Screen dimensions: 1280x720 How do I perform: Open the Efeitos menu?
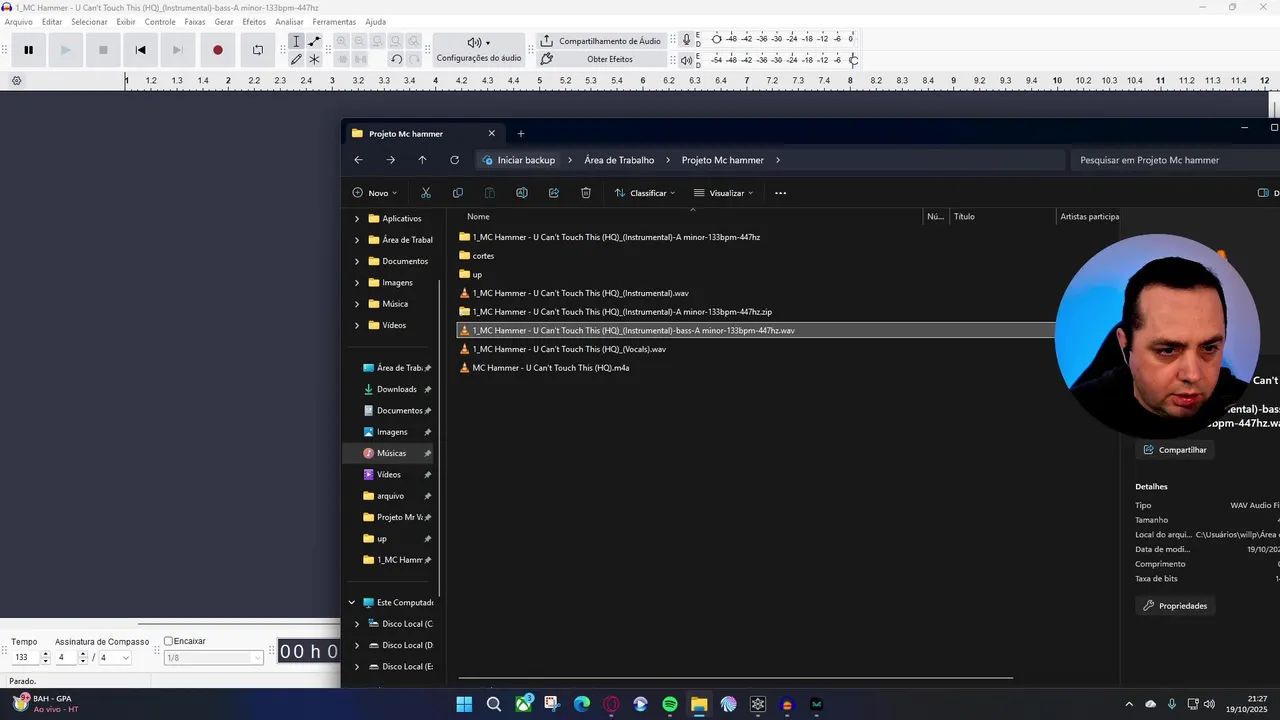point(254,22)
